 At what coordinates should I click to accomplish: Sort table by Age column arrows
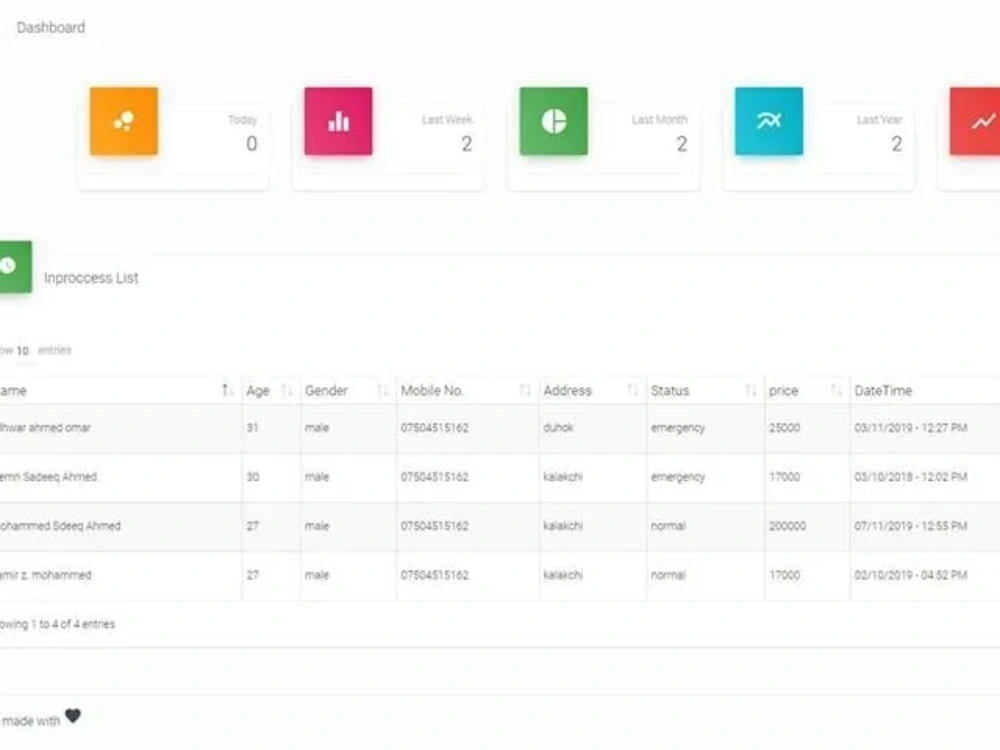click(x=287, y=390)
